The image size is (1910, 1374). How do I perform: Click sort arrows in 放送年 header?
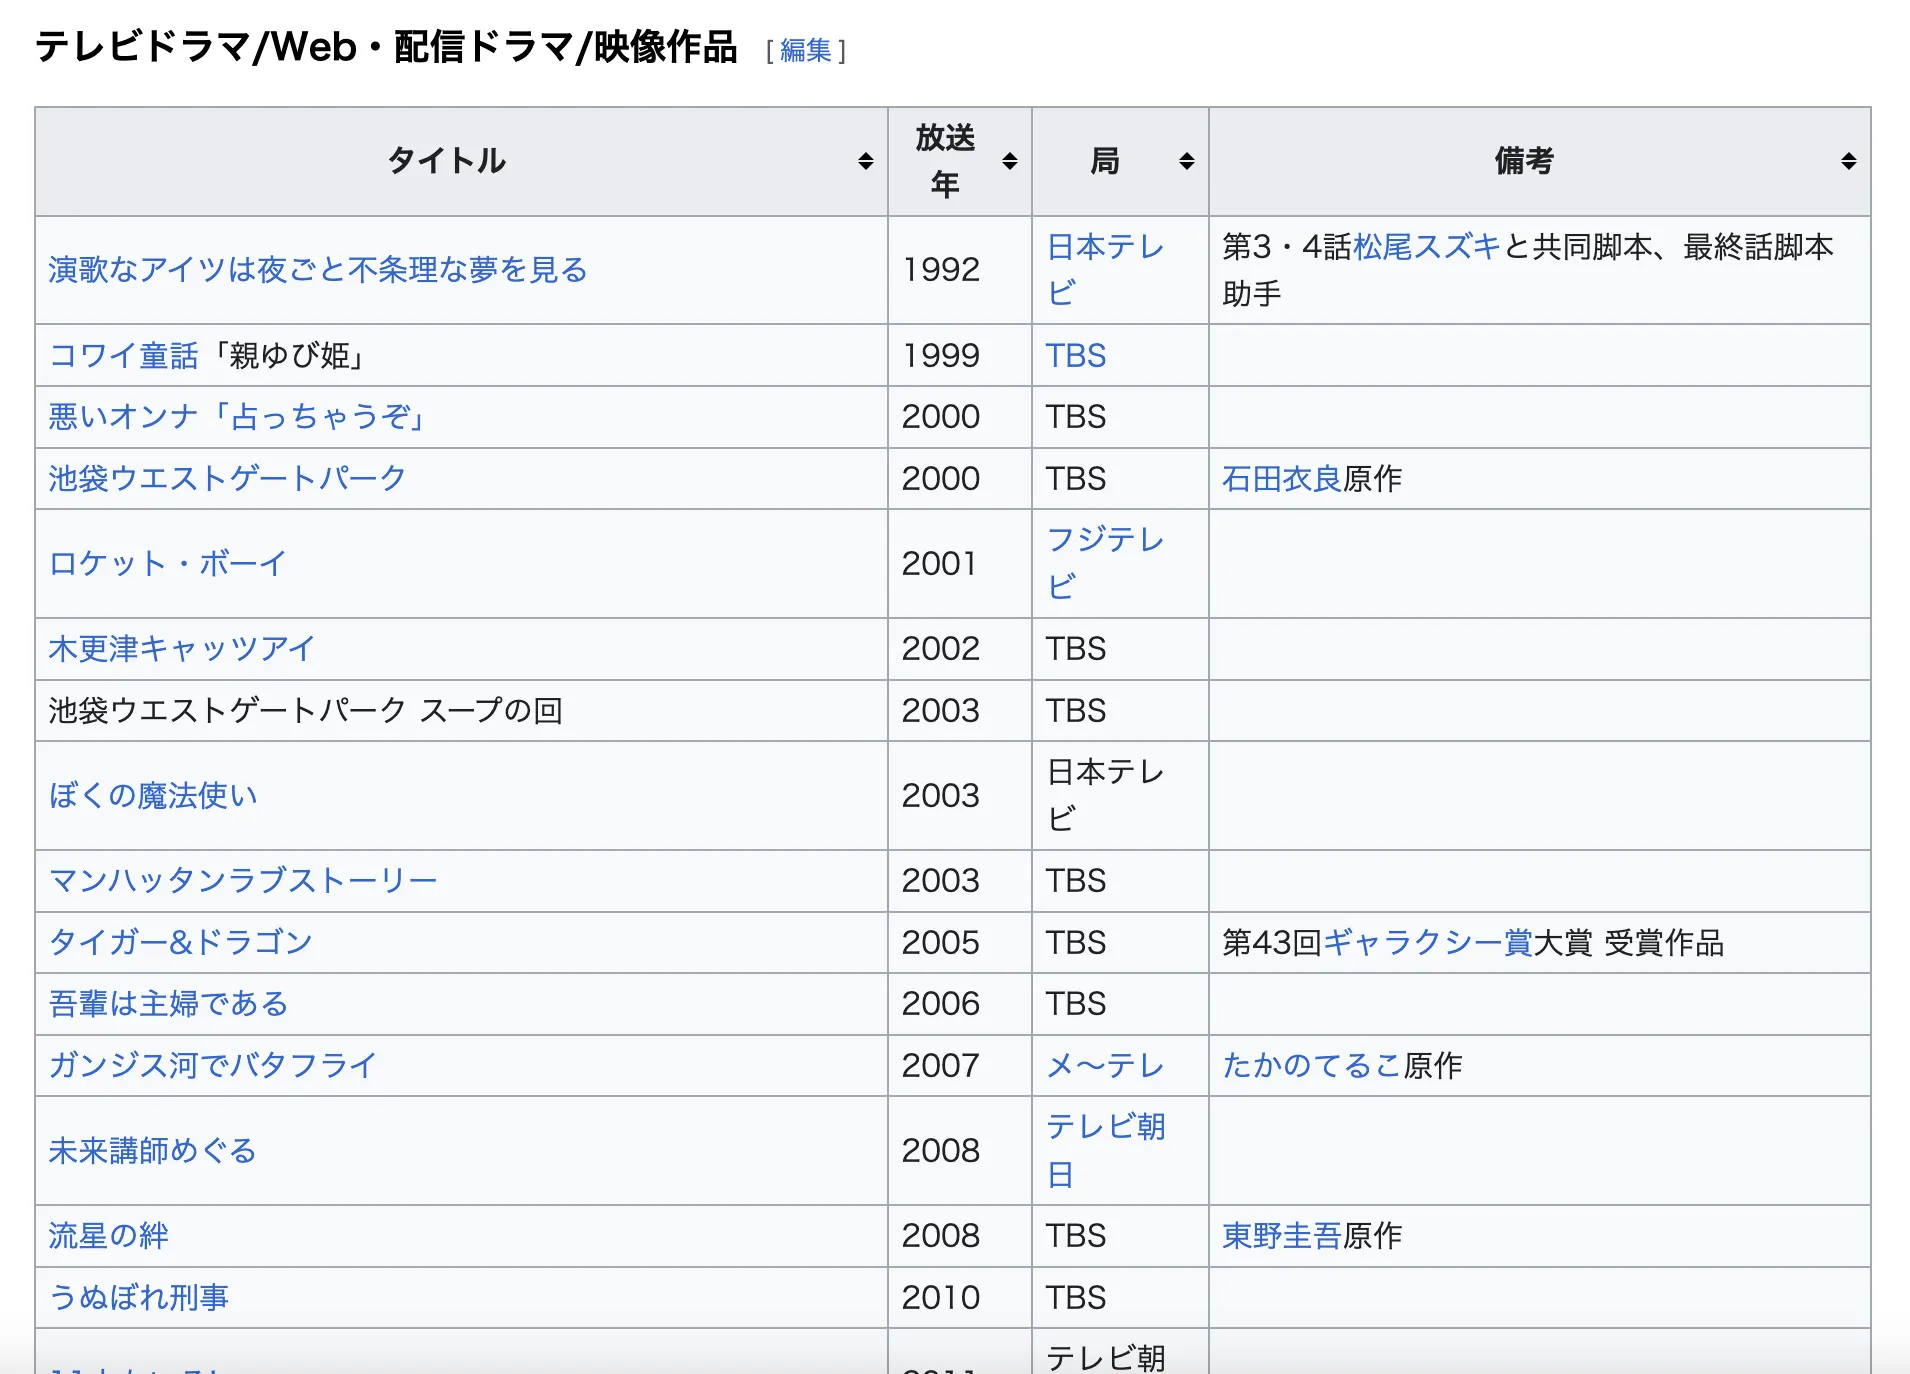pyautogui.click(x=1009, y=161)
